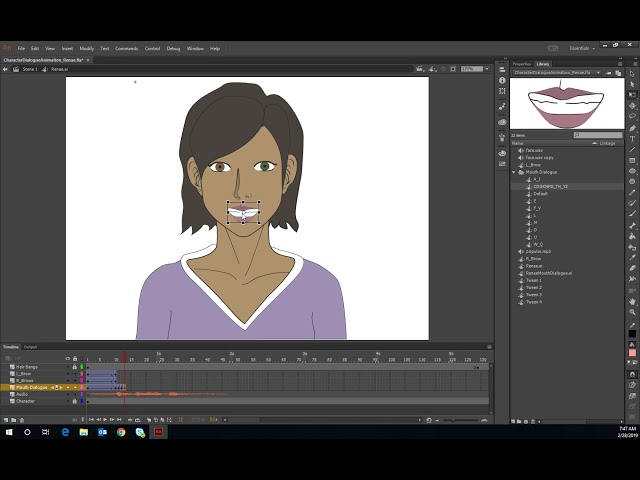
Task: Pin the current library
Action: click(x=609, y=73)
